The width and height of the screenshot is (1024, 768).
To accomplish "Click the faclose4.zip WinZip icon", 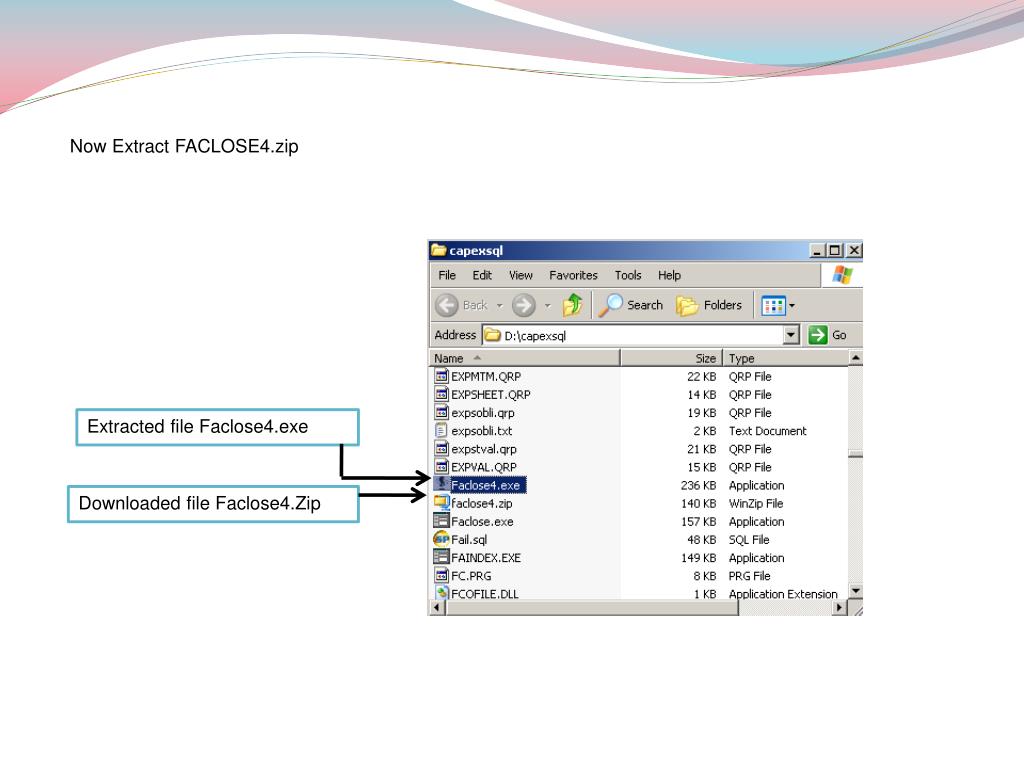I will tap(441, 503).
